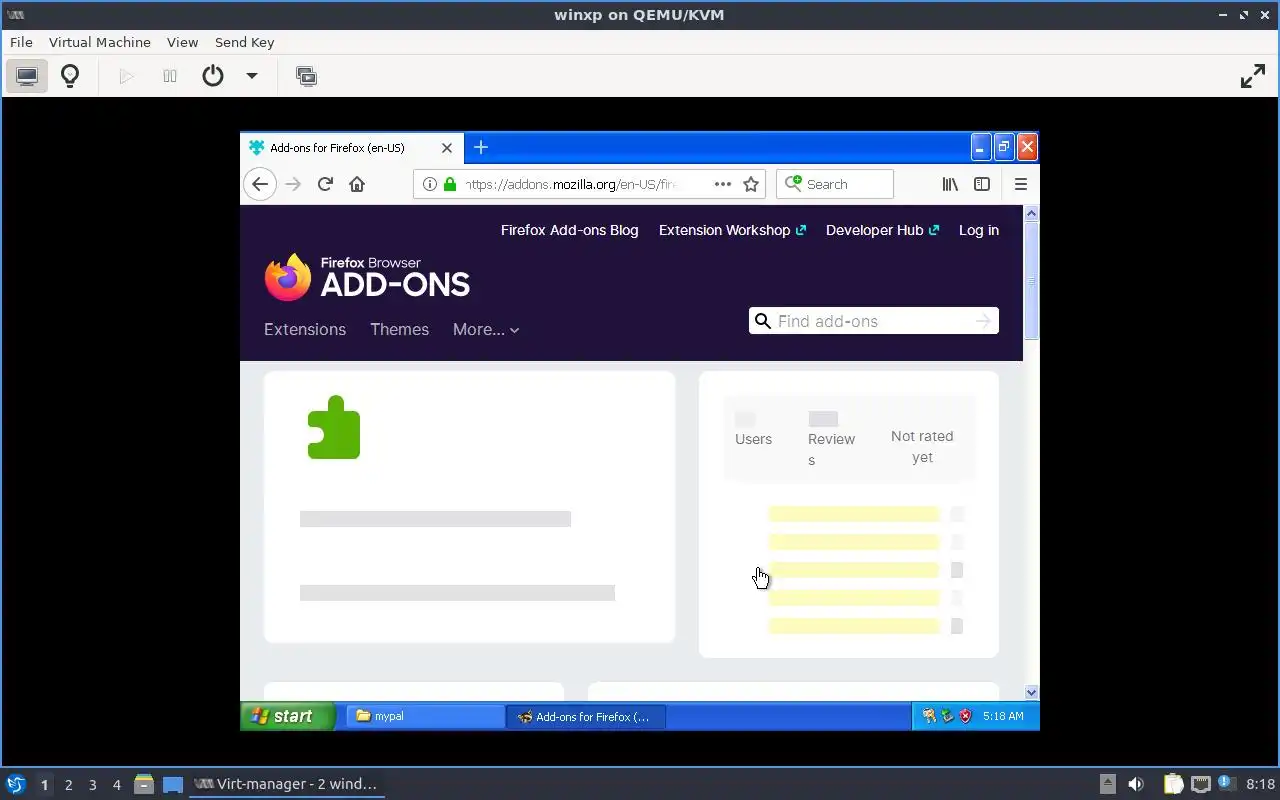Switch to workspace 3 in the pager
Image resolution: width=1280 pixels, height=800 pixels.
pos(92,785)
